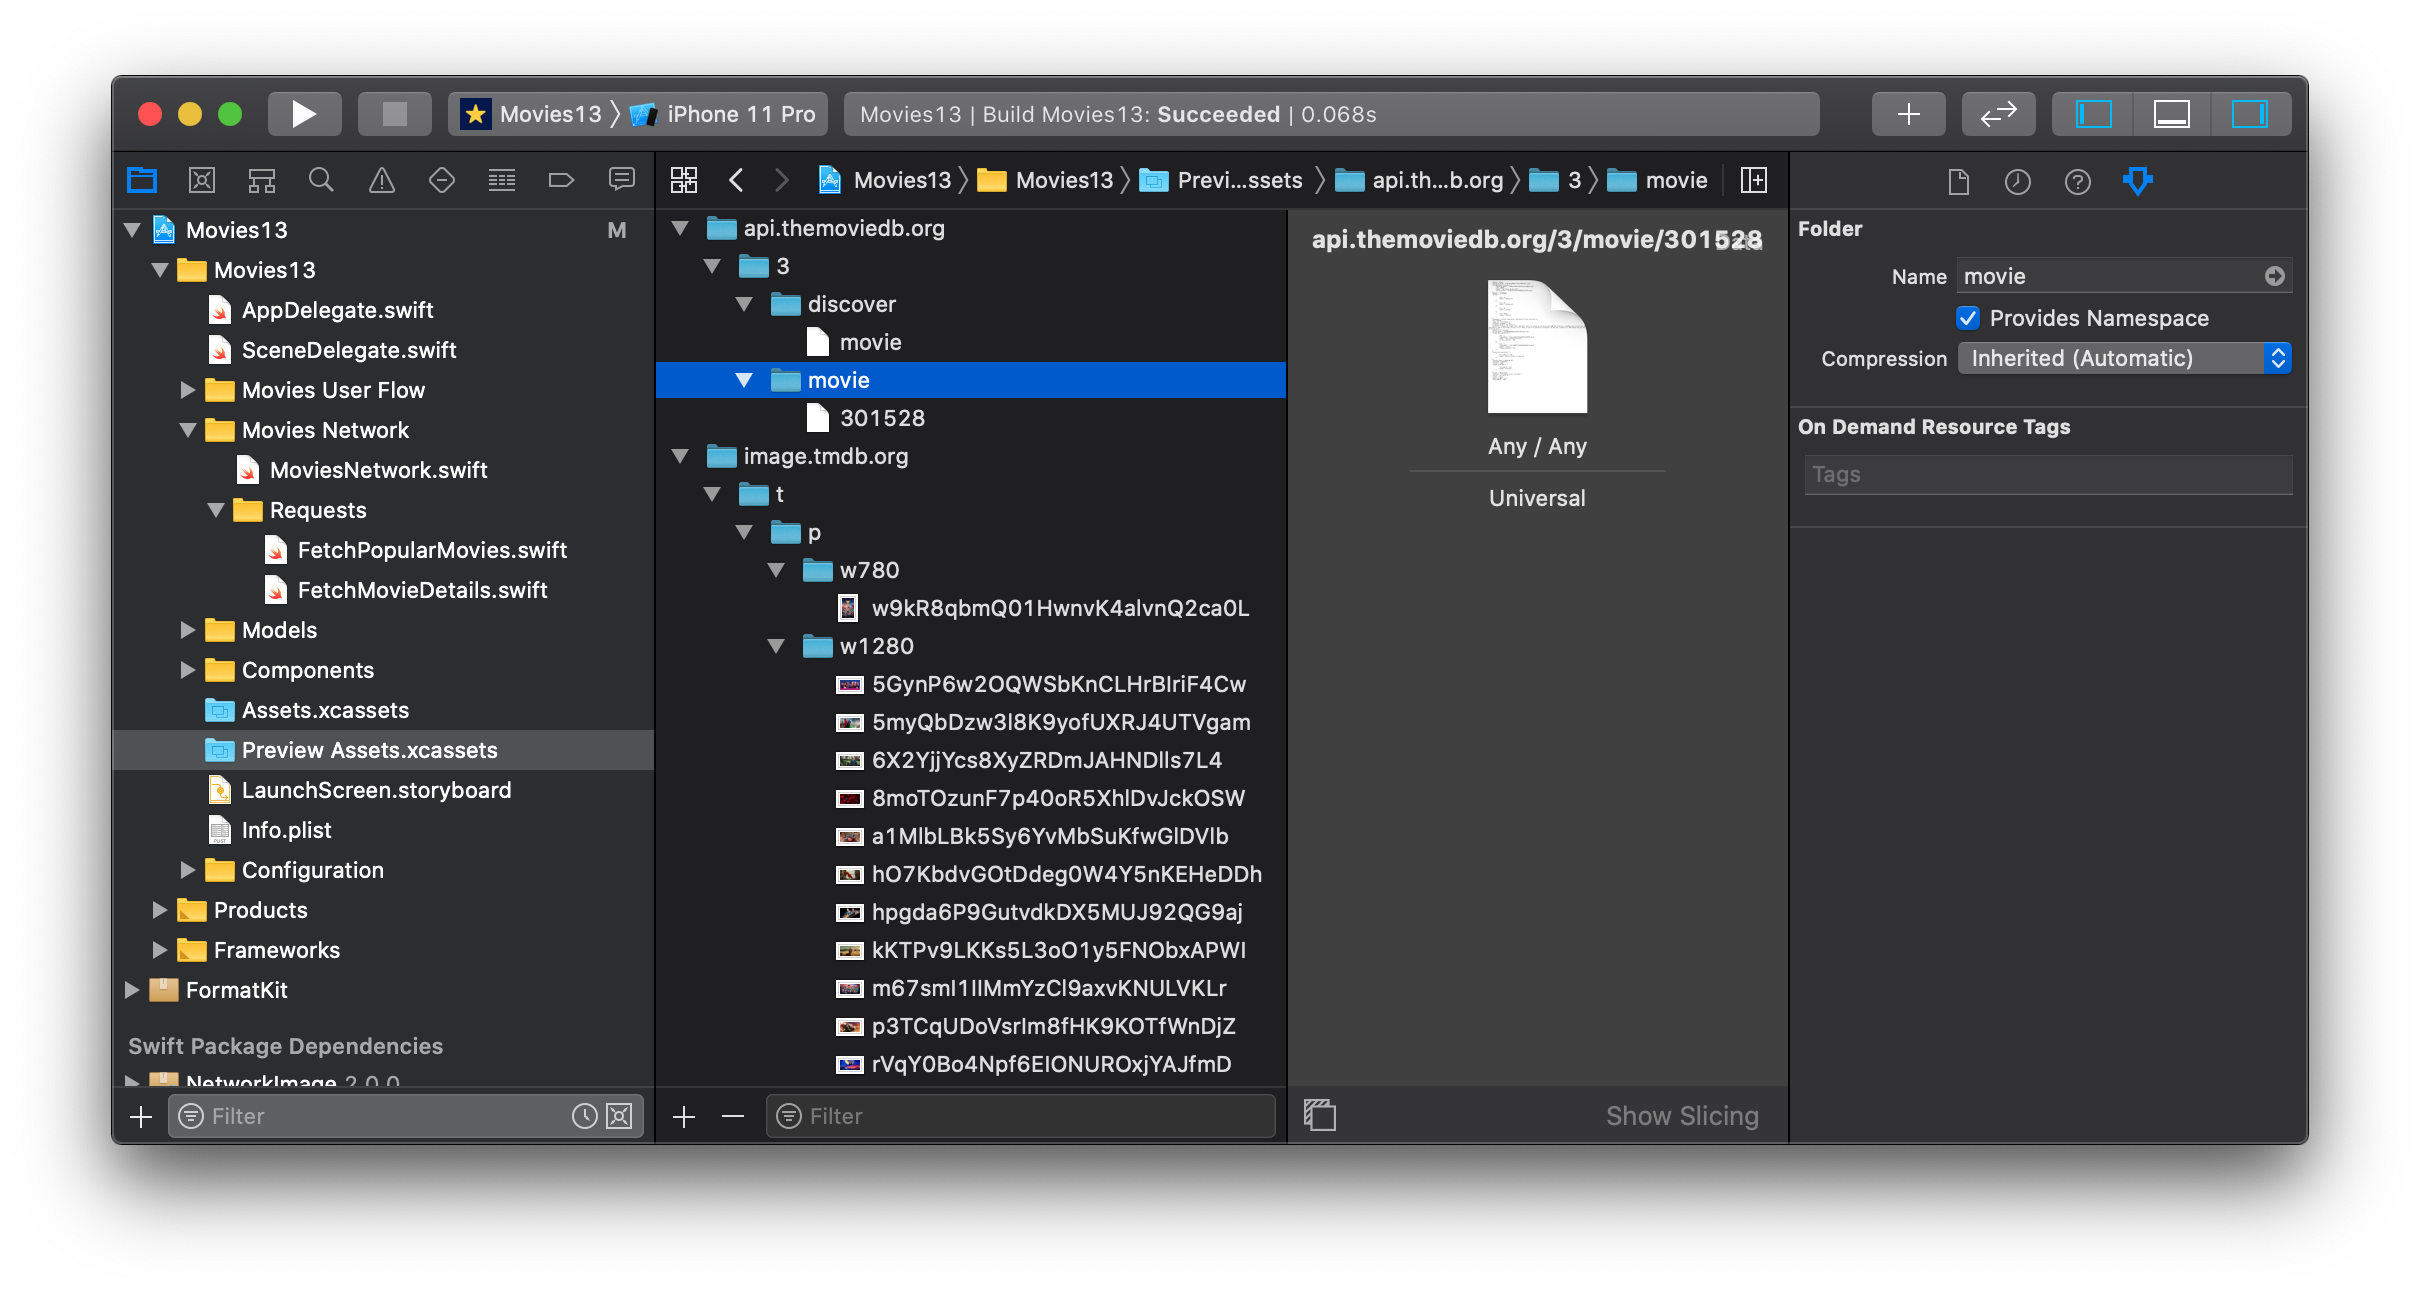Show the Issue navigator warning icon
The width and height of the screenshot is (2420, 1292).
381,180
